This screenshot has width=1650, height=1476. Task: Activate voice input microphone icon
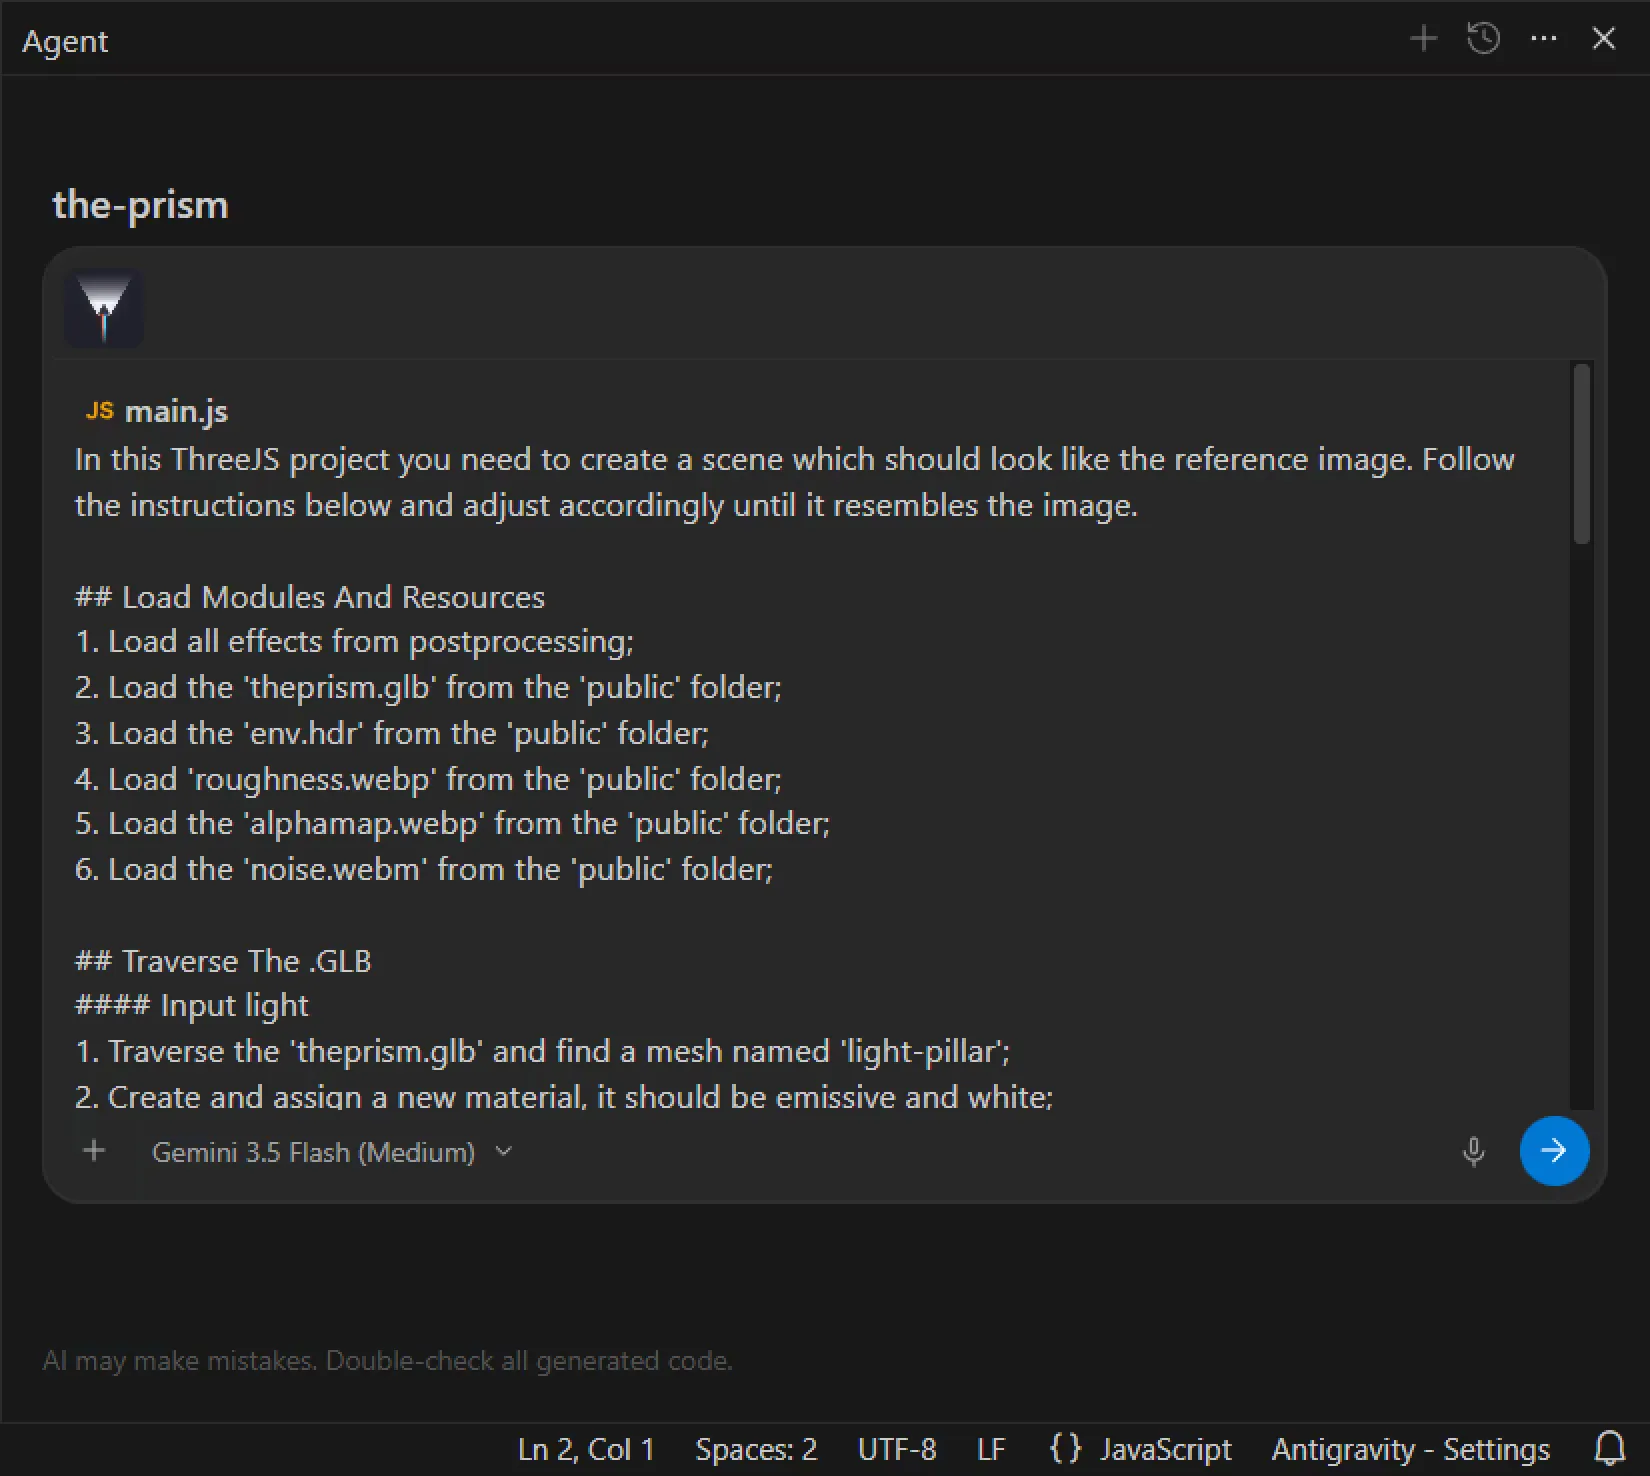pyautogui.click(x=1473, y=1152)
